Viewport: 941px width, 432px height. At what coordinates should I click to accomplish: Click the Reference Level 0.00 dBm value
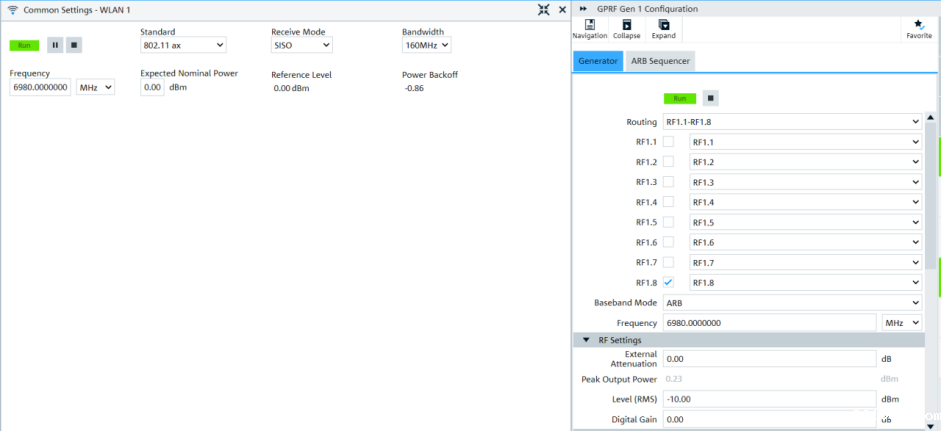(x=292, y=88)
